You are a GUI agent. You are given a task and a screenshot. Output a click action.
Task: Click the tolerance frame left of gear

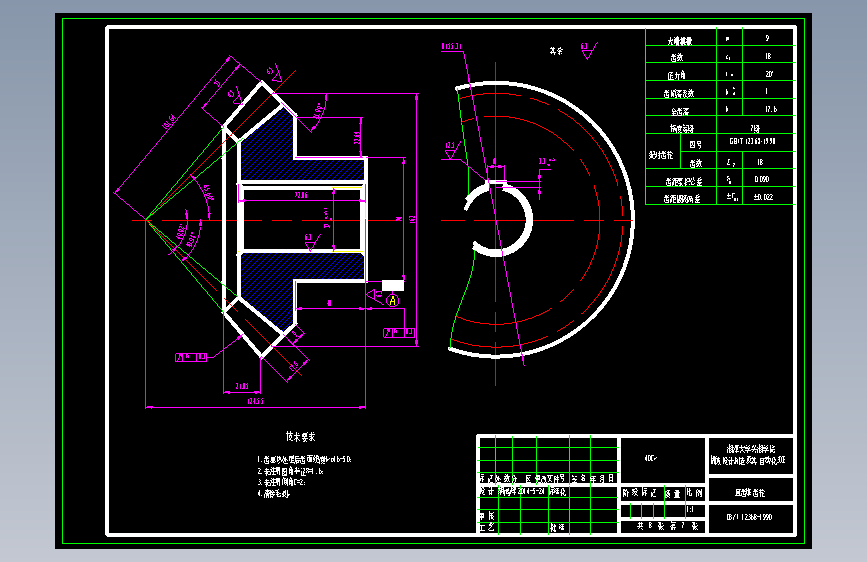191,357
